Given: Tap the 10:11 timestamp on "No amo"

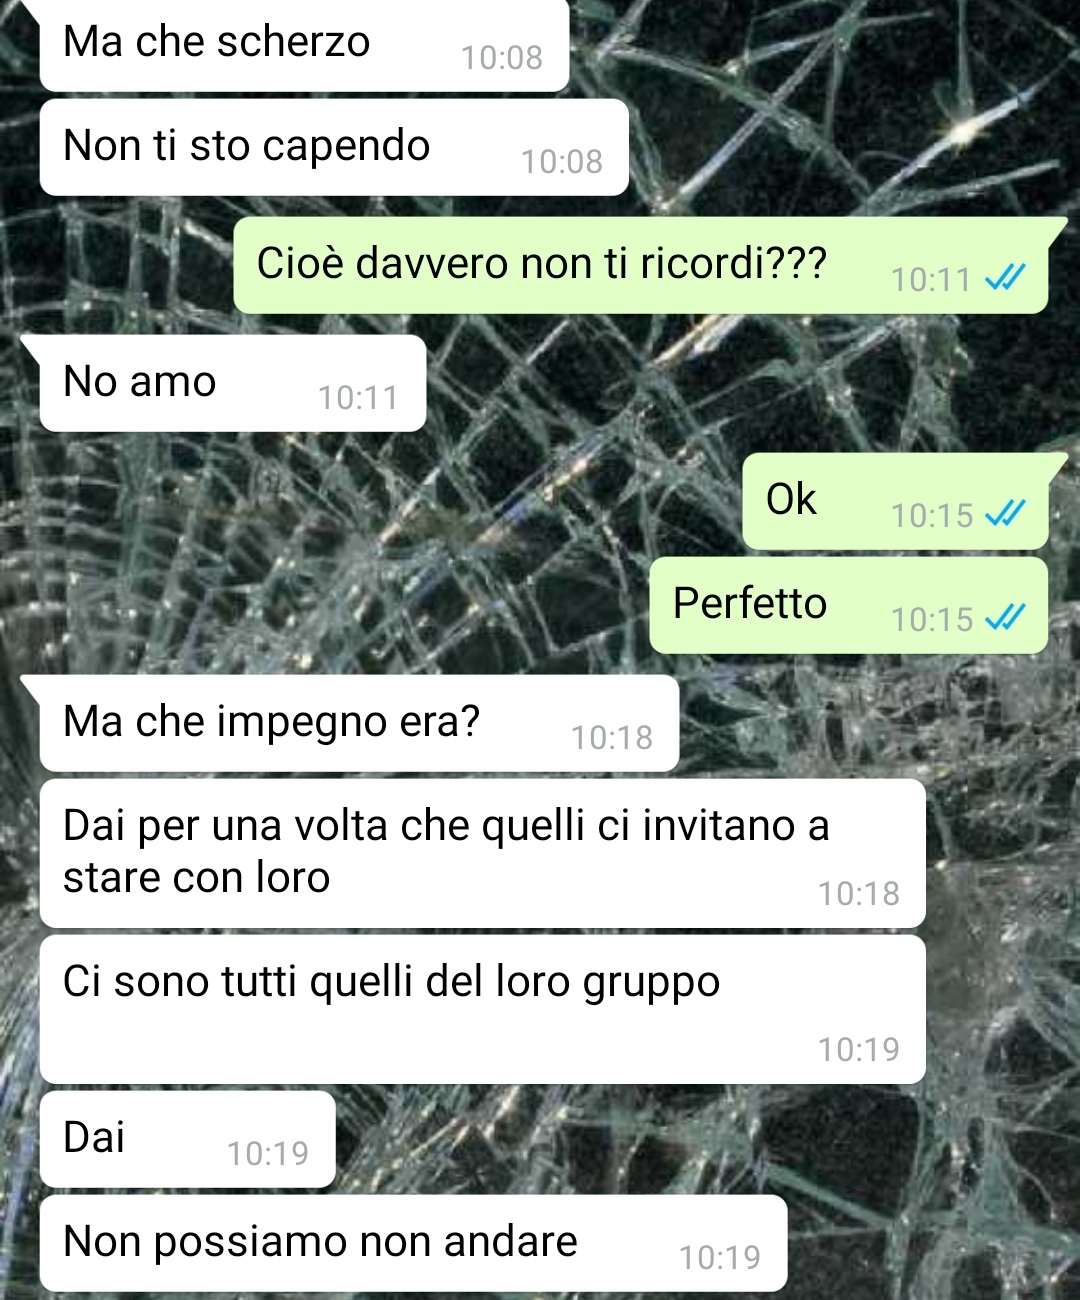Looking at the screenshot, I should click(358, 398).
